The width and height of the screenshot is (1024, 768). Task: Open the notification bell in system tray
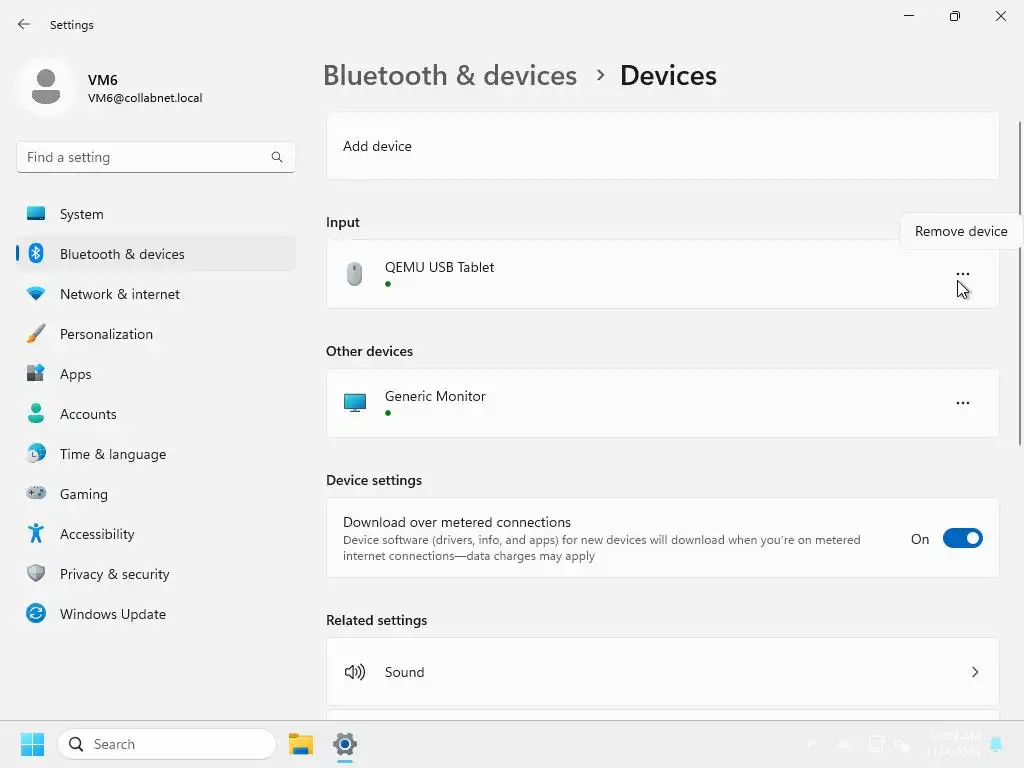pyautogui.click(x=996, y=744)
